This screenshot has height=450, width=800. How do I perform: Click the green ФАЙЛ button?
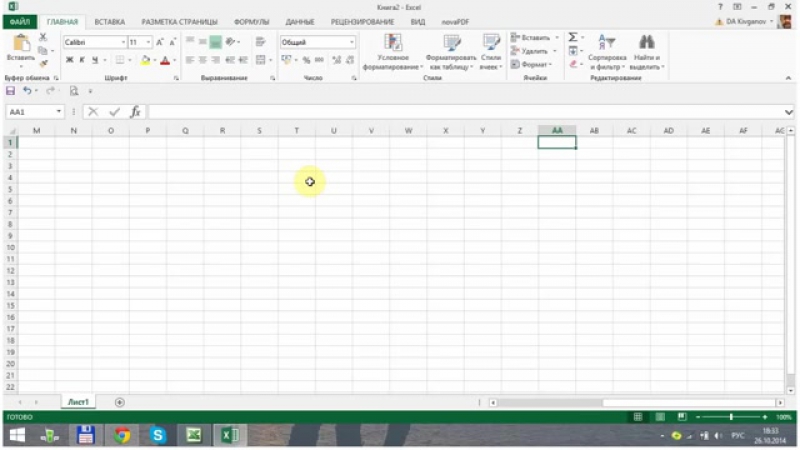[21, 21]
